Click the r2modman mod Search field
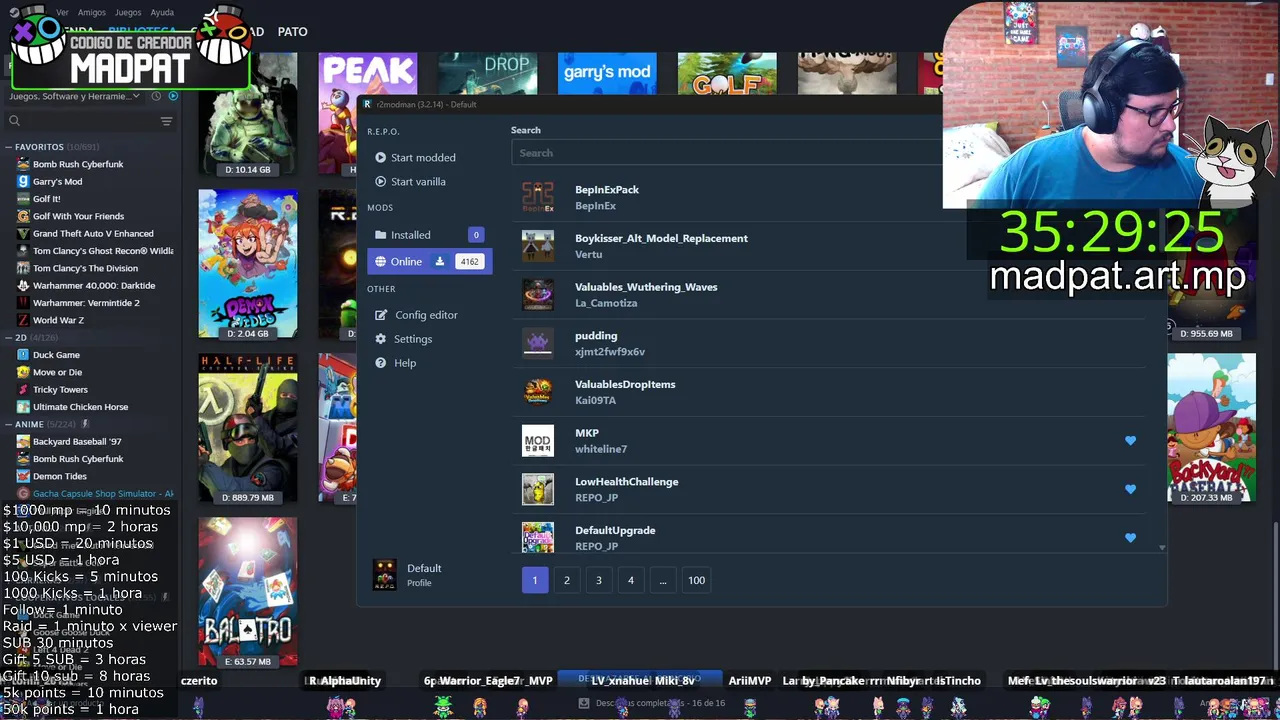The width and height of the screenshot is (1280, 720). [x=726, y=153]
